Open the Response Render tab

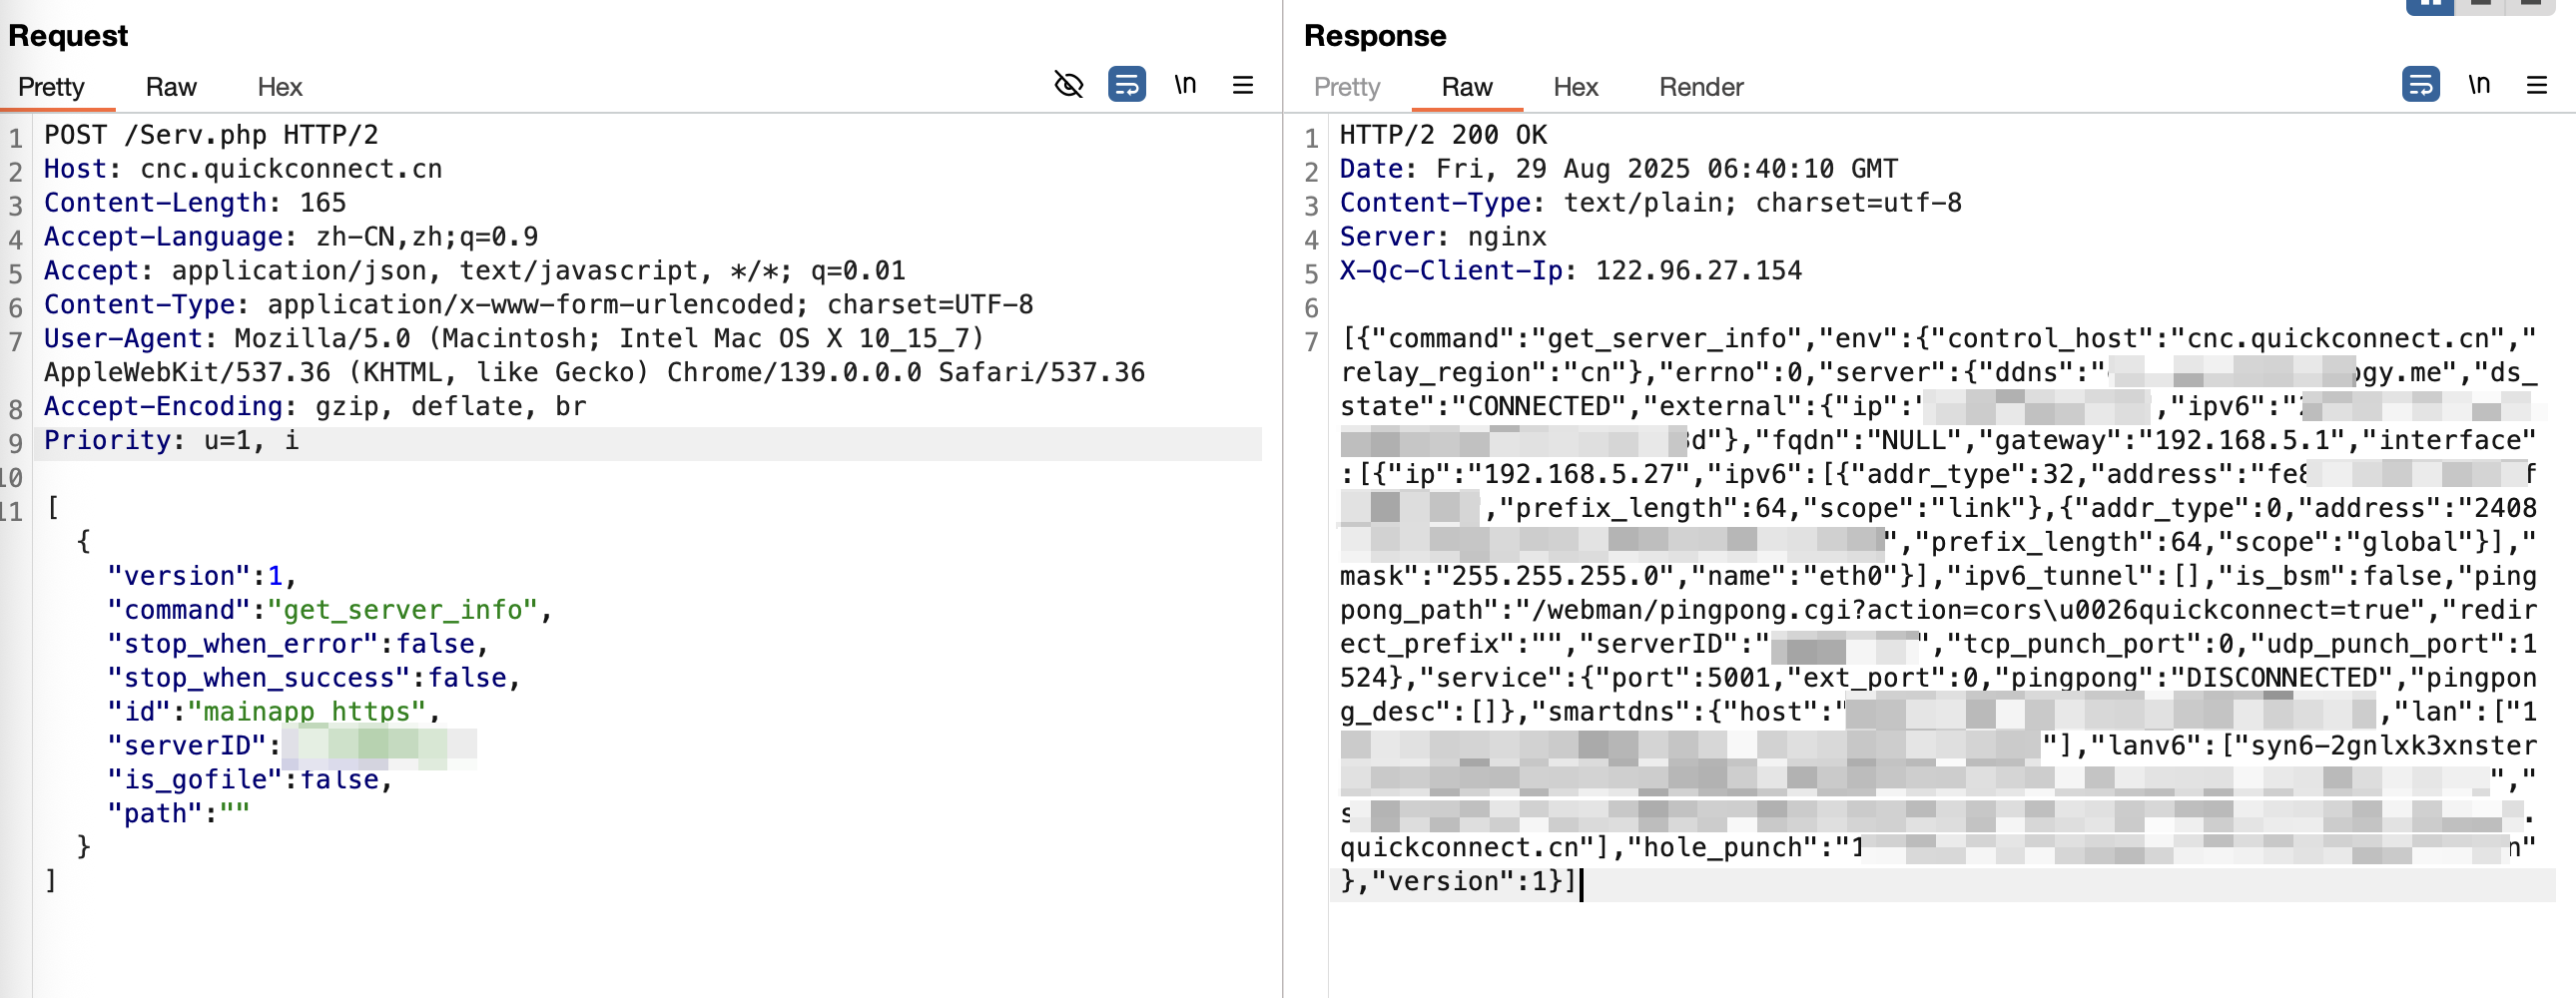(x=1700, y=87)
